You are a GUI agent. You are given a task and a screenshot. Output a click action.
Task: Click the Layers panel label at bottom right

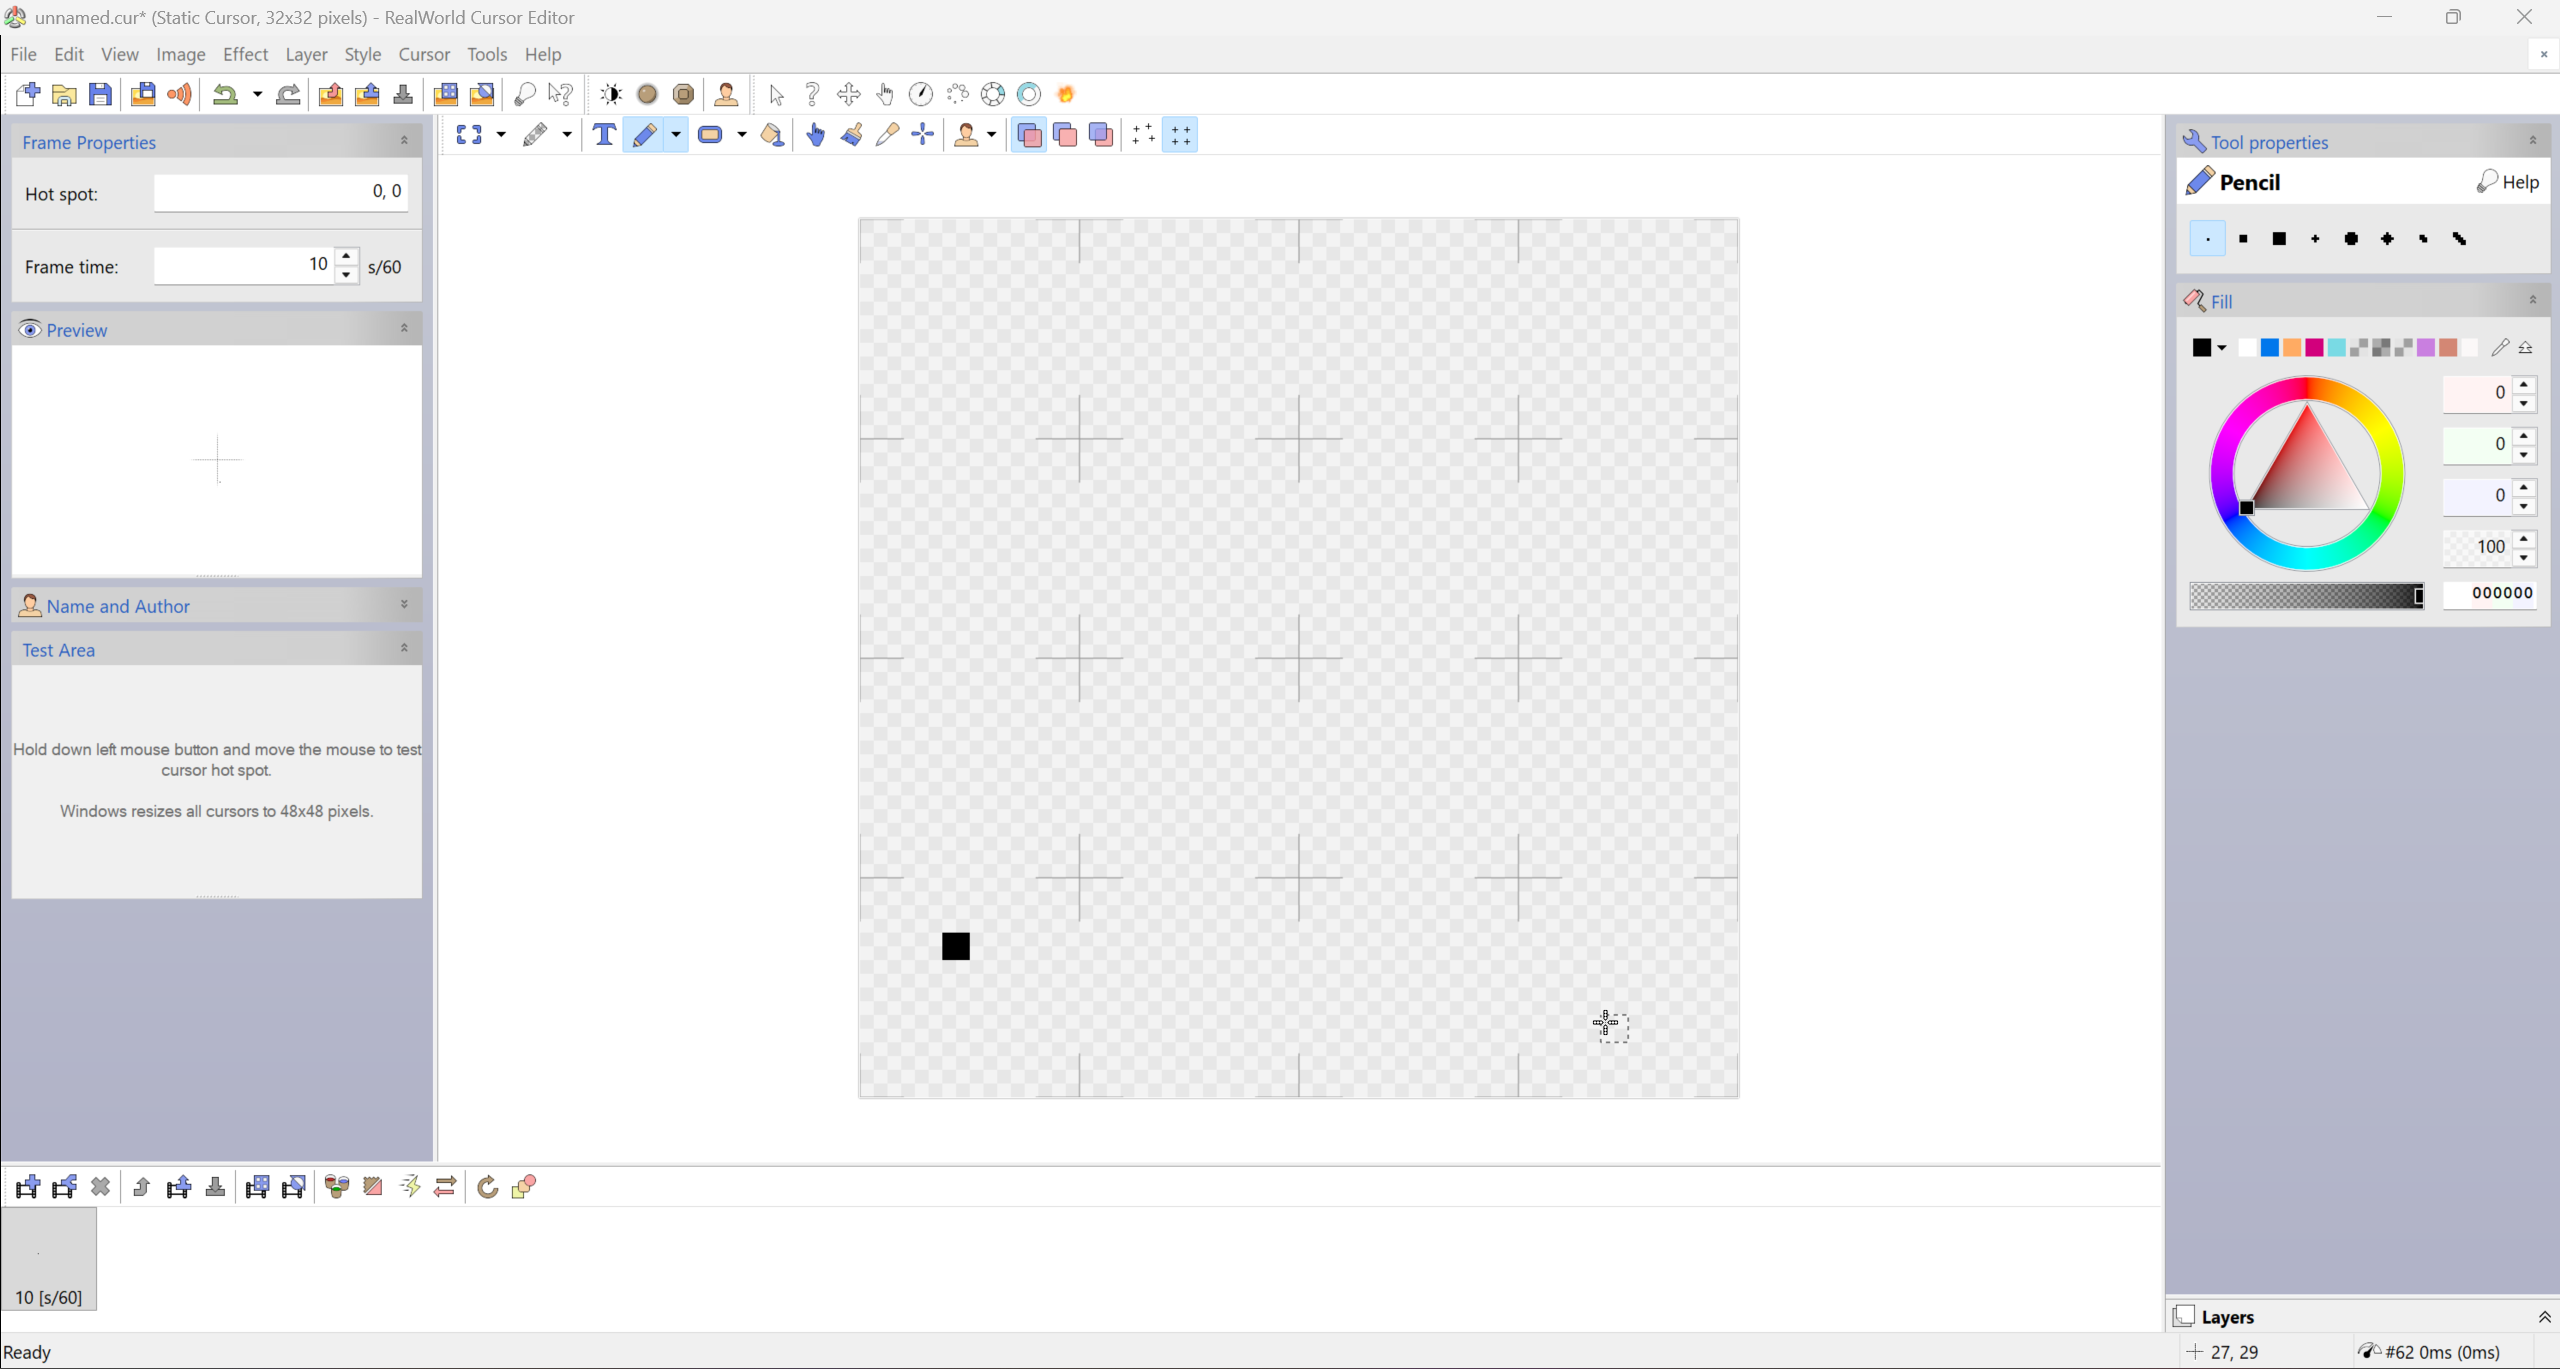2227,1317
